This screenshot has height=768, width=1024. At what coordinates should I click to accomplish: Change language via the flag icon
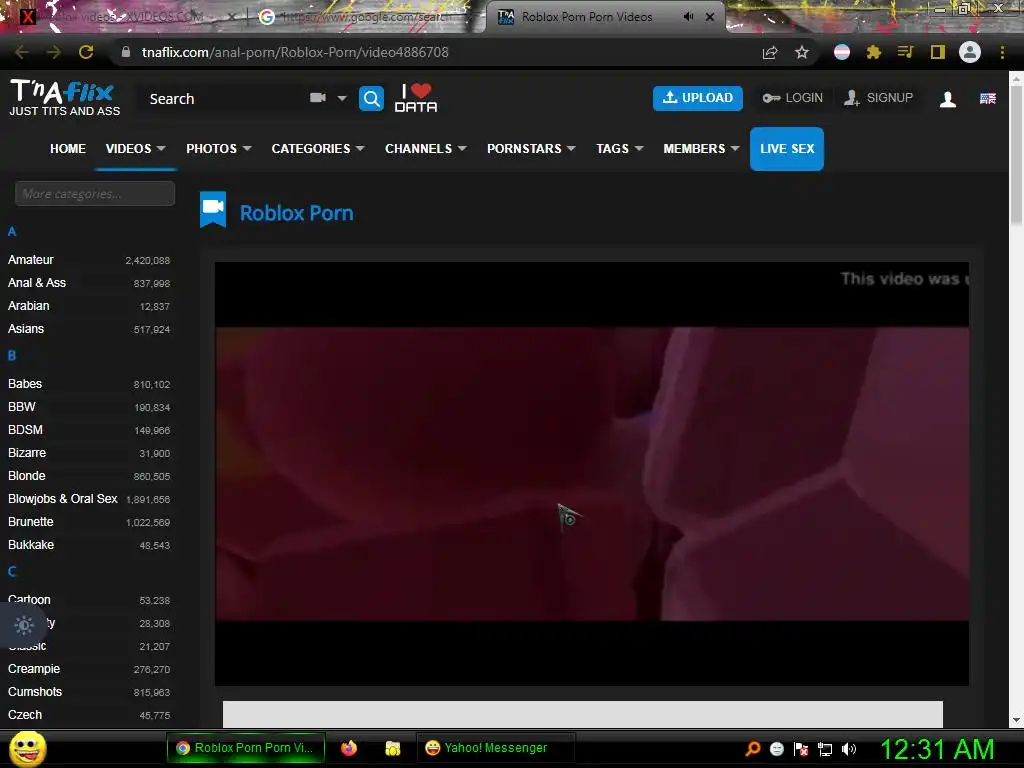987,99
